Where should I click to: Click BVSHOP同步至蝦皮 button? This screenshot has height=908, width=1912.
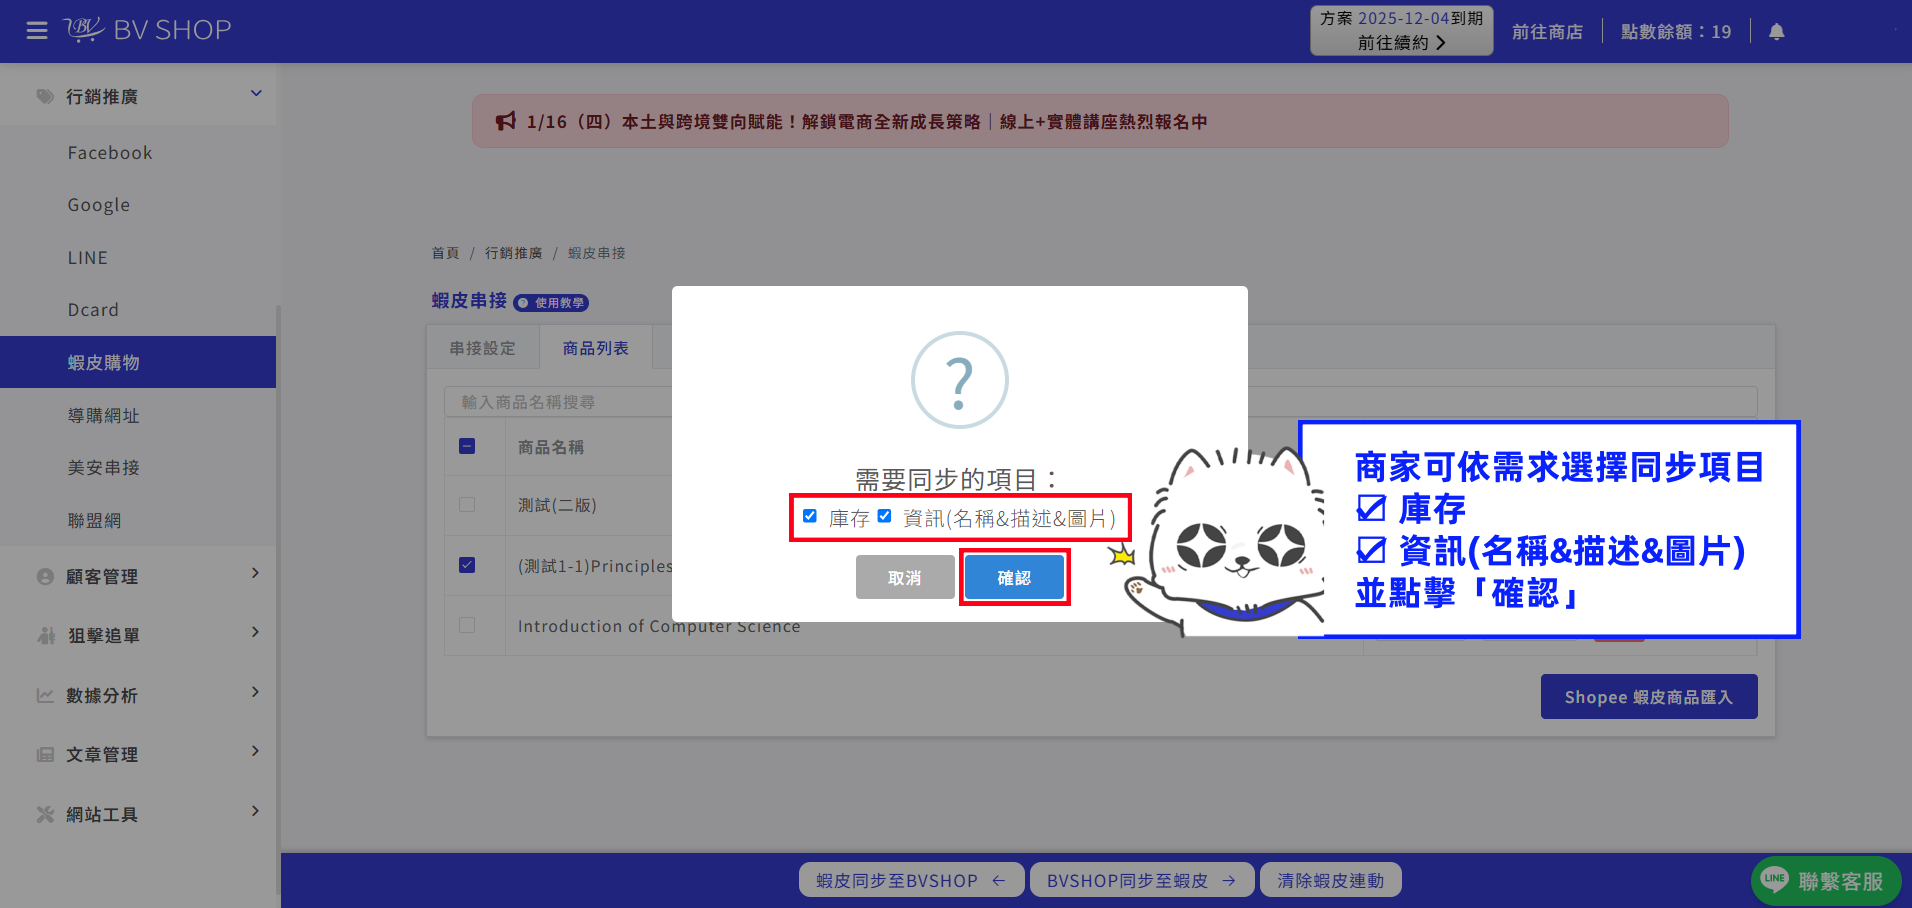click(1142, 880)
